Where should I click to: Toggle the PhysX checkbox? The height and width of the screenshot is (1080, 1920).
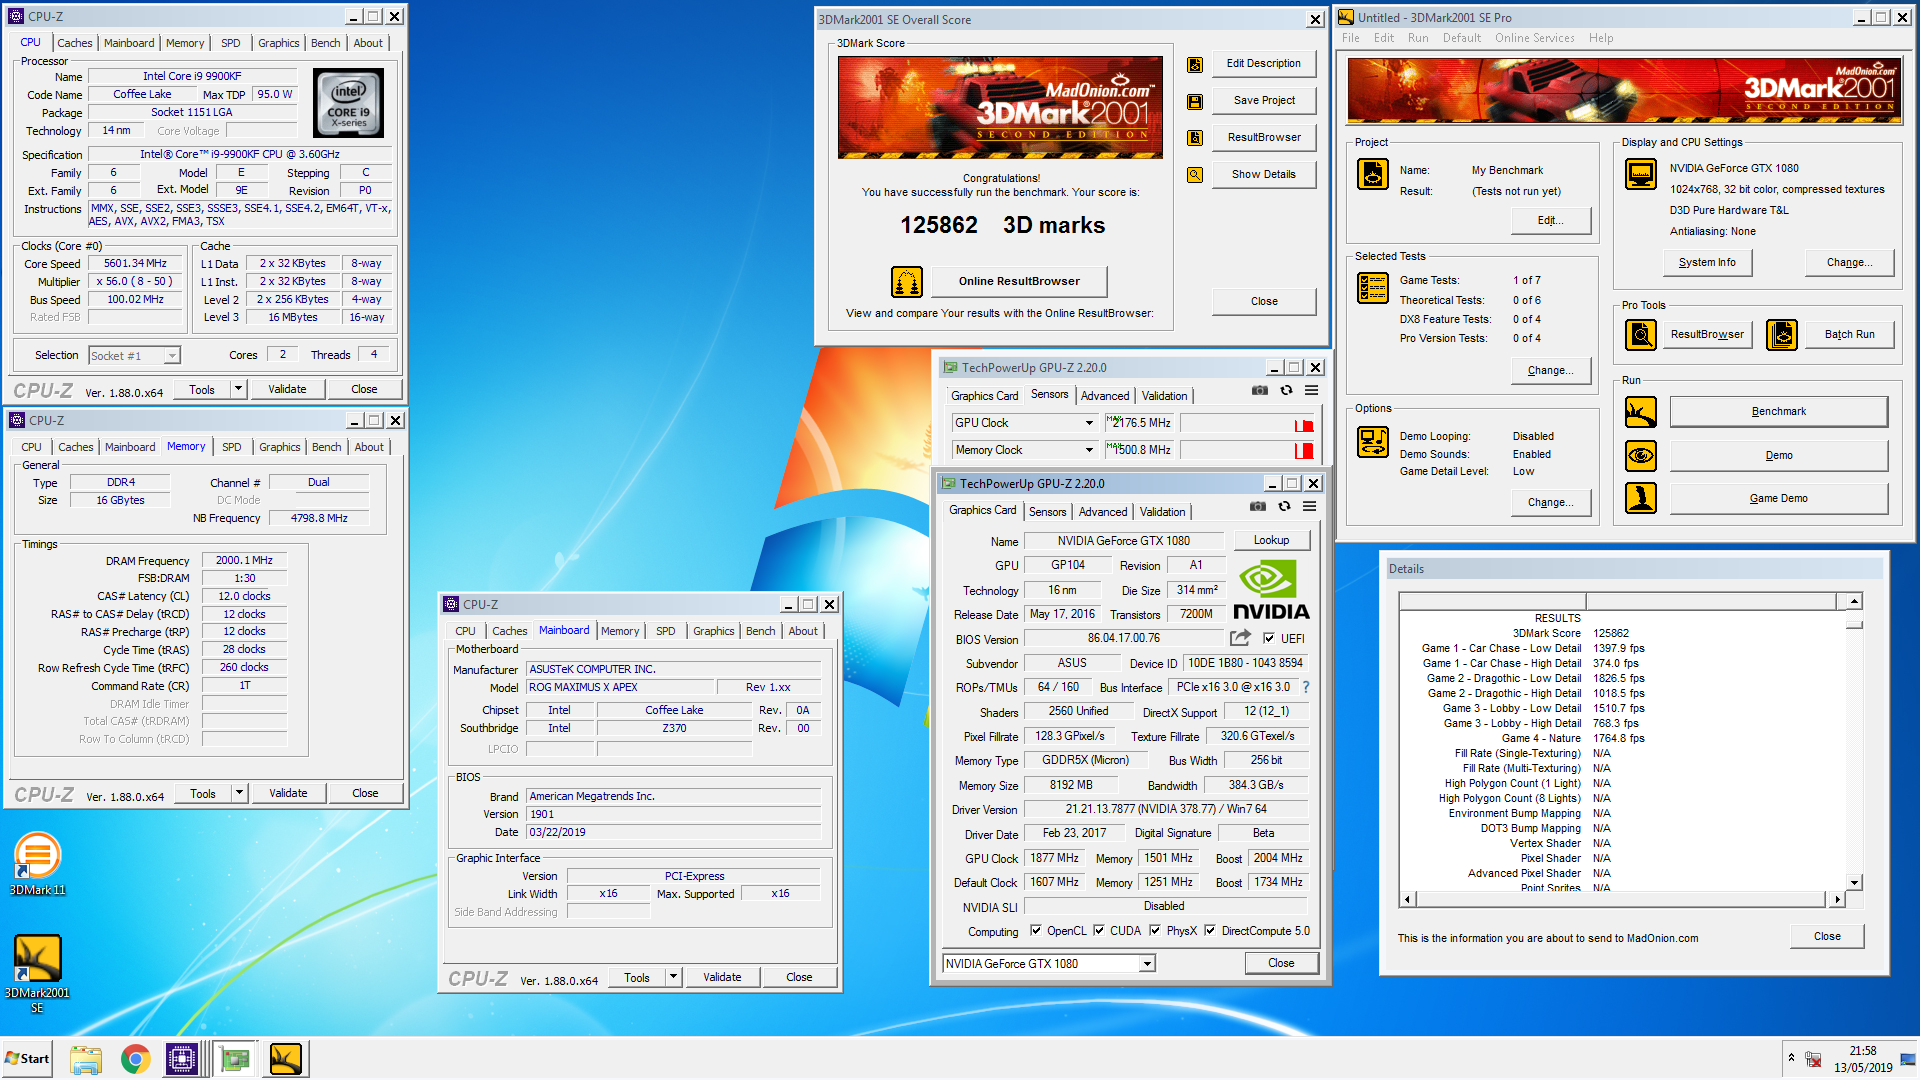pos(1155,931)
